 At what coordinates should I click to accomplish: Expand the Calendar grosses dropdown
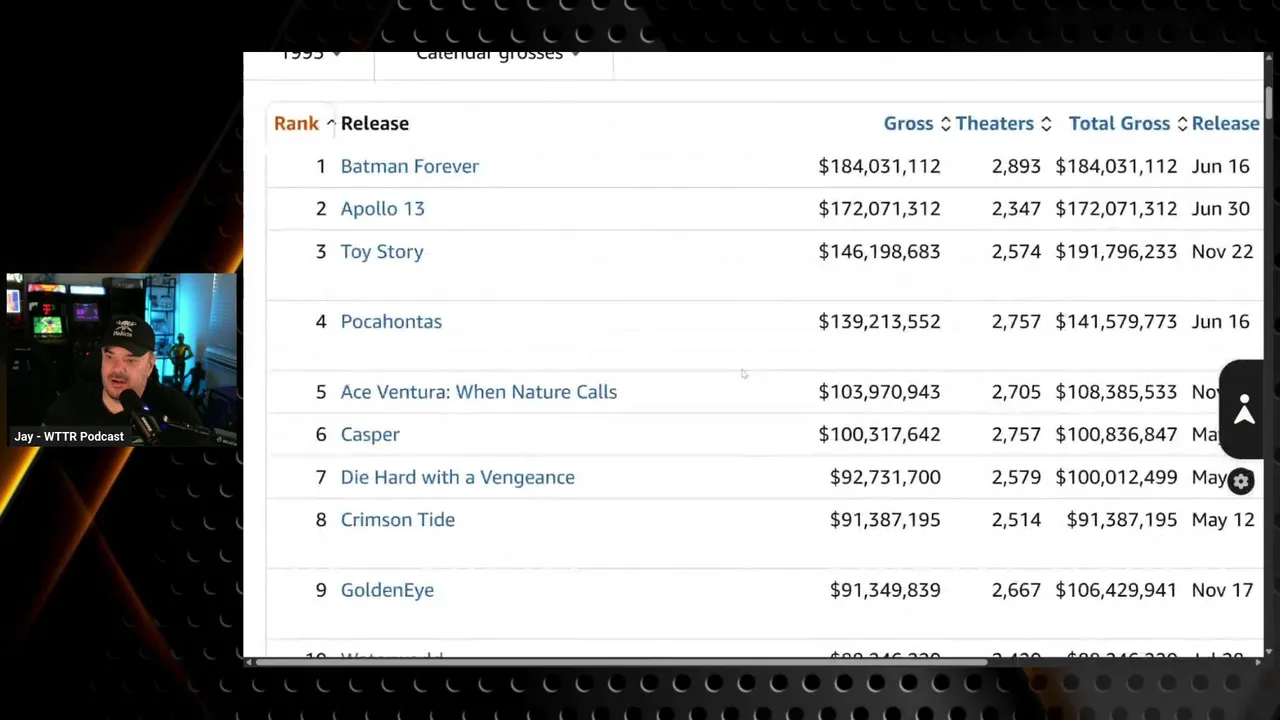497,55
